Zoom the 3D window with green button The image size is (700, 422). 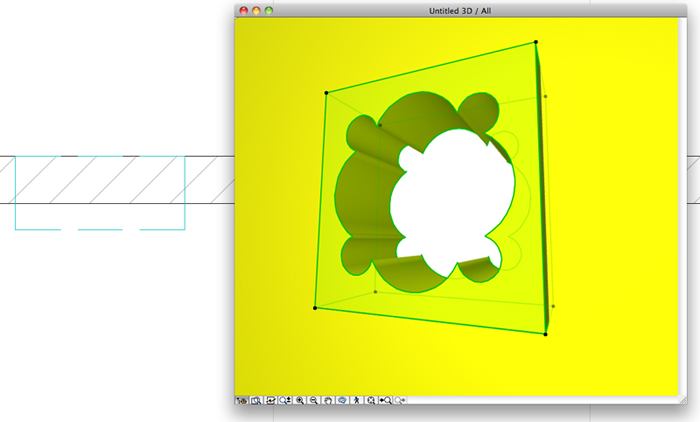coord(269,11)
